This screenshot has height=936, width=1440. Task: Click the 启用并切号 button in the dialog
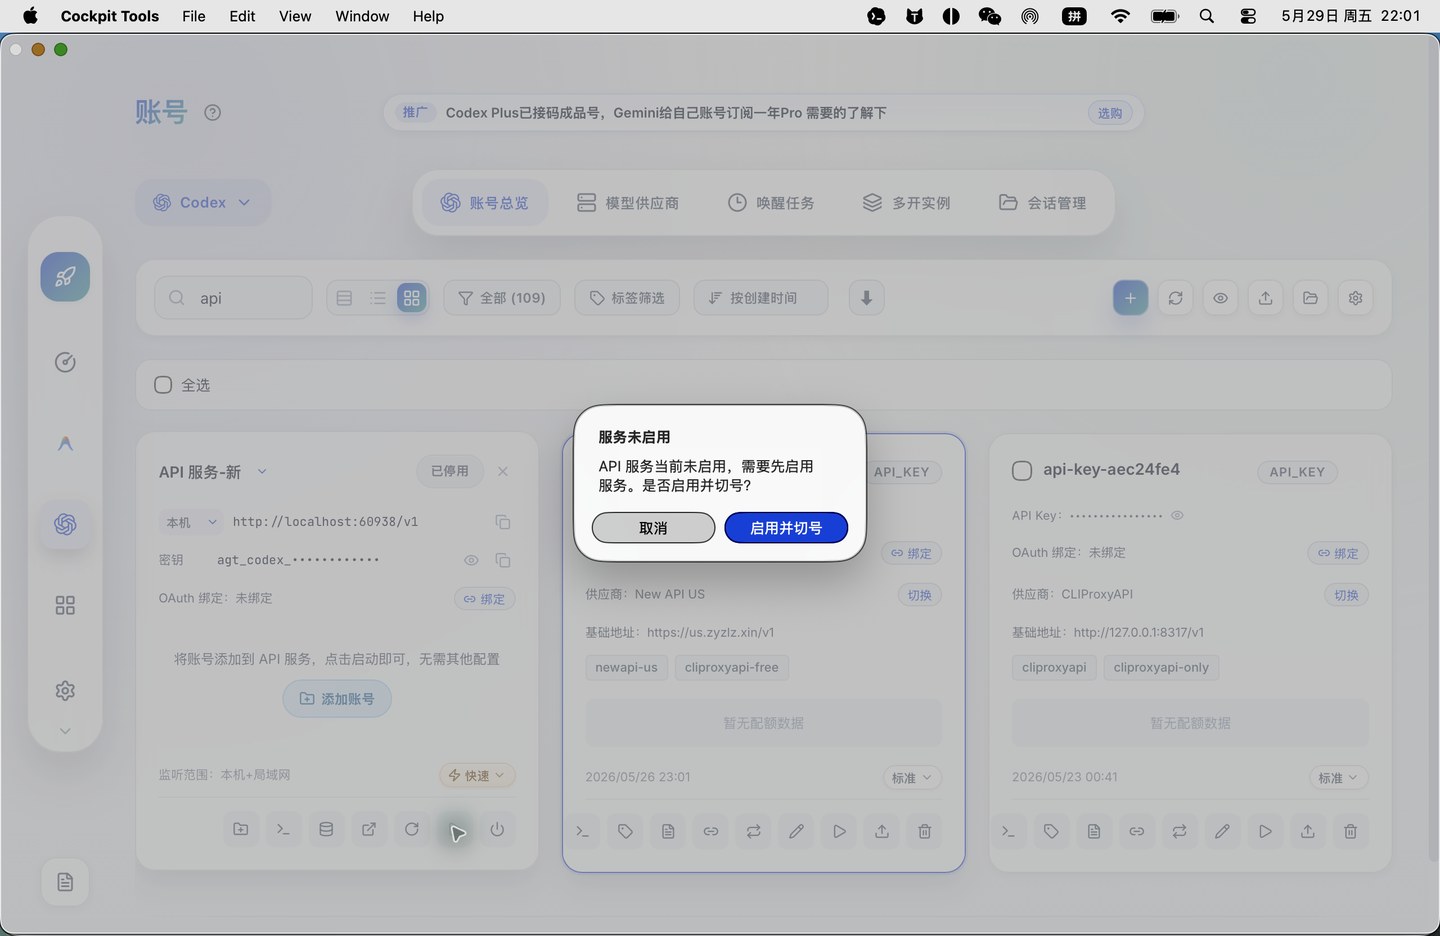click(x=786, y=528)
